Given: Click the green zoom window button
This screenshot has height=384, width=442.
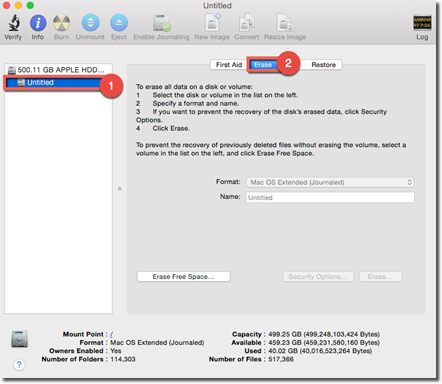Looking at the screenshot, I should point(30,5).
